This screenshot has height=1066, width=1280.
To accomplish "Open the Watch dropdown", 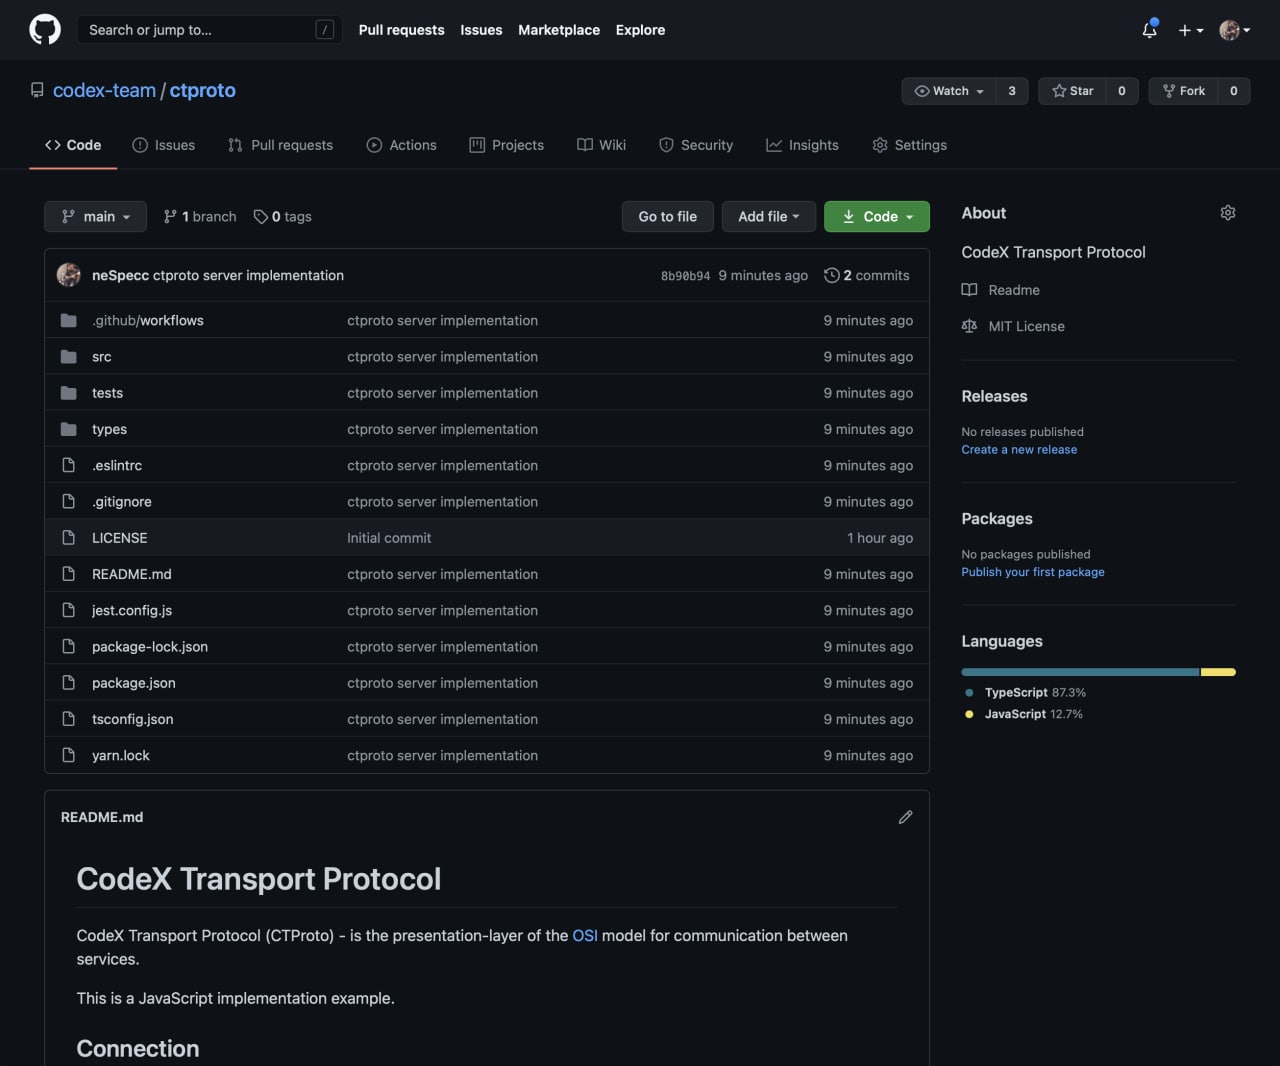I will point(949,91).
